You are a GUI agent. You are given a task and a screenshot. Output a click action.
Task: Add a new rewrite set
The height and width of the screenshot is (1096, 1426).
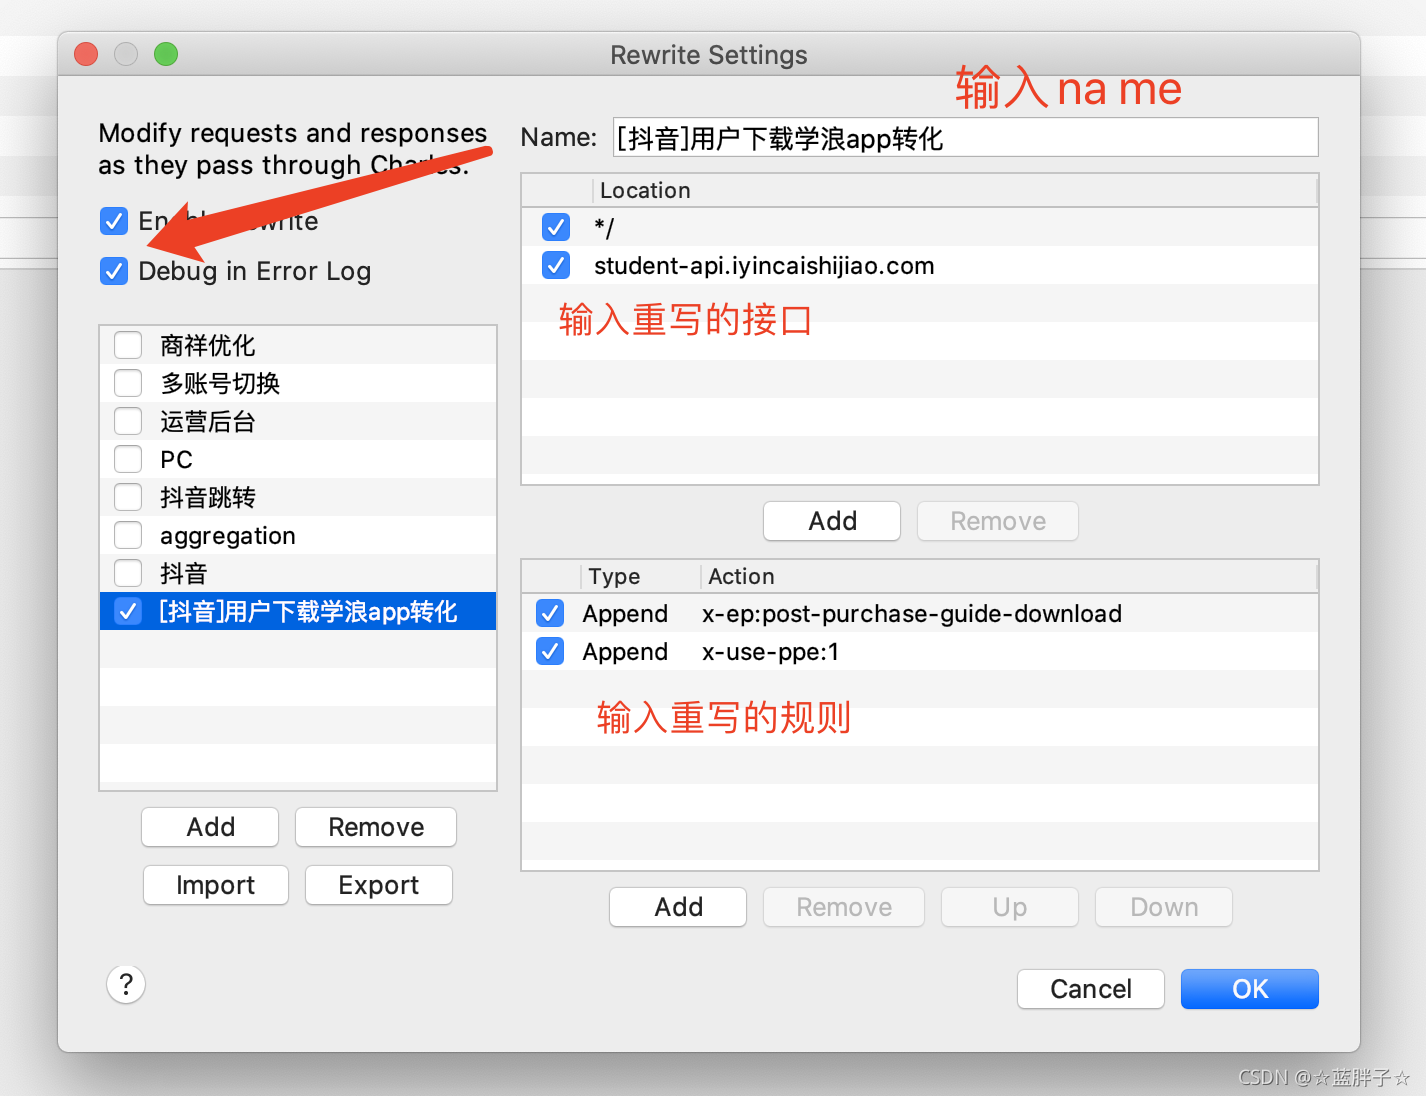tap(210, 827)
